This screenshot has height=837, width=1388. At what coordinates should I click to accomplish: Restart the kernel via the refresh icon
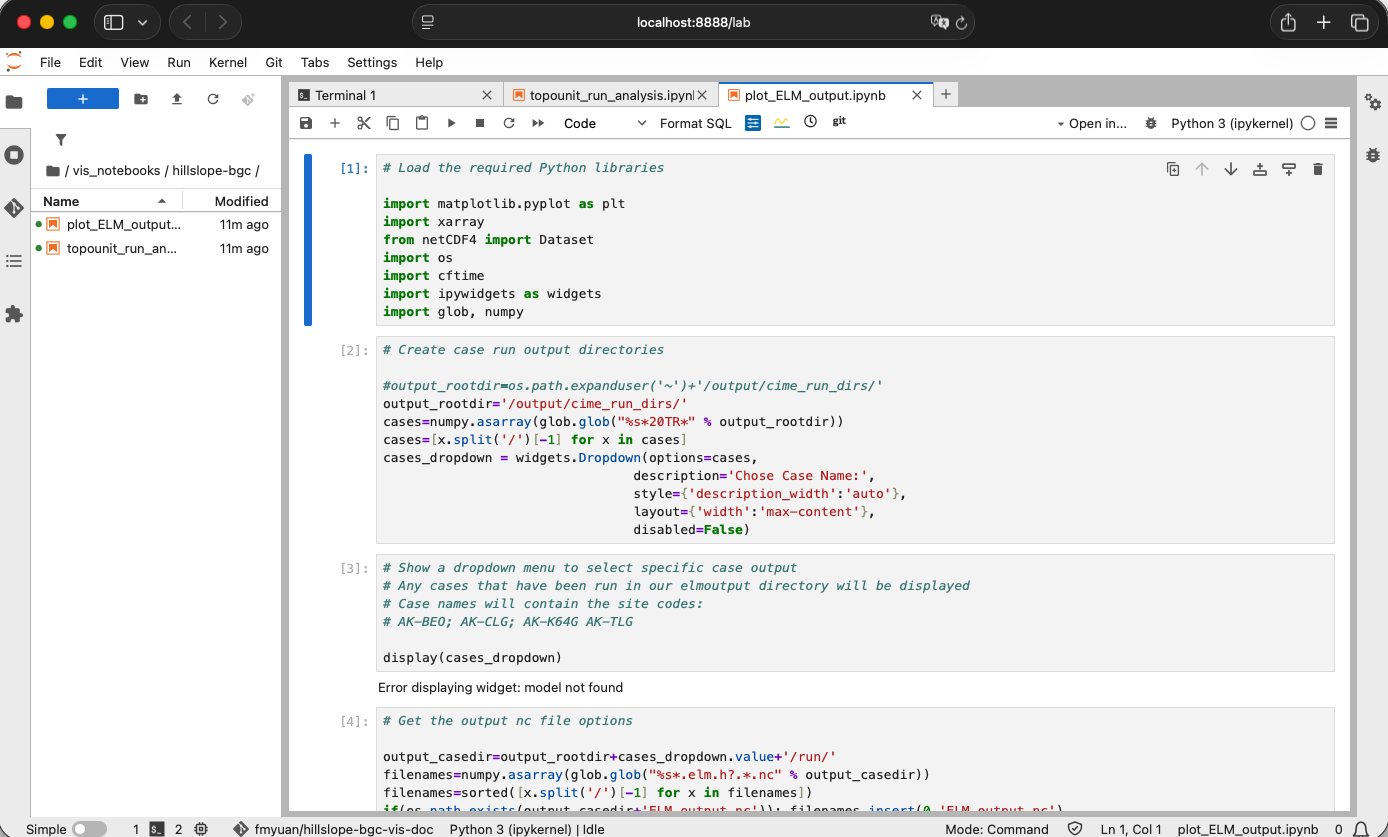509,122
